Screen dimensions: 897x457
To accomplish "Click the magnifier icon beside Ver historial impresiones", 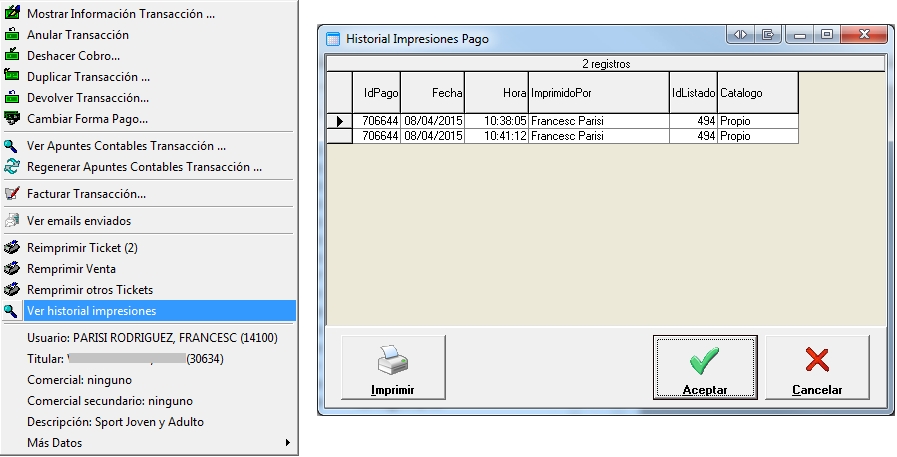I will (x=11, y=311).
